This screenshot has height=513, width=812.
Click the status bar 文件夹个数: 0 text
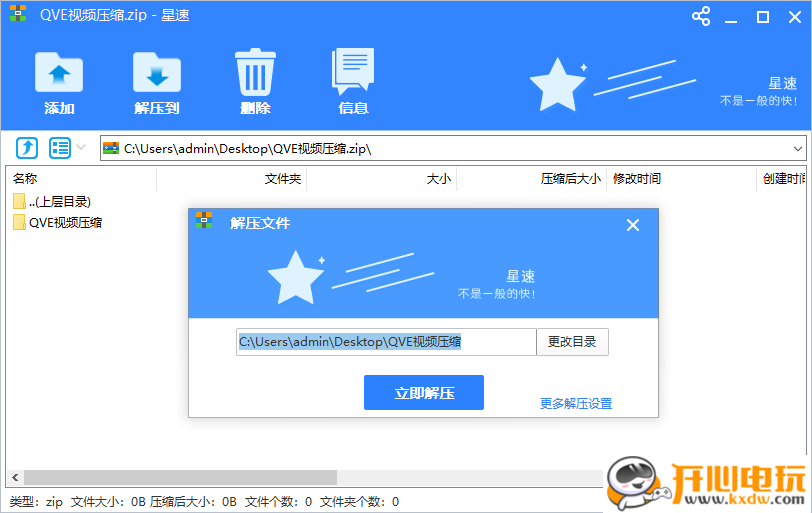(359, 502)
